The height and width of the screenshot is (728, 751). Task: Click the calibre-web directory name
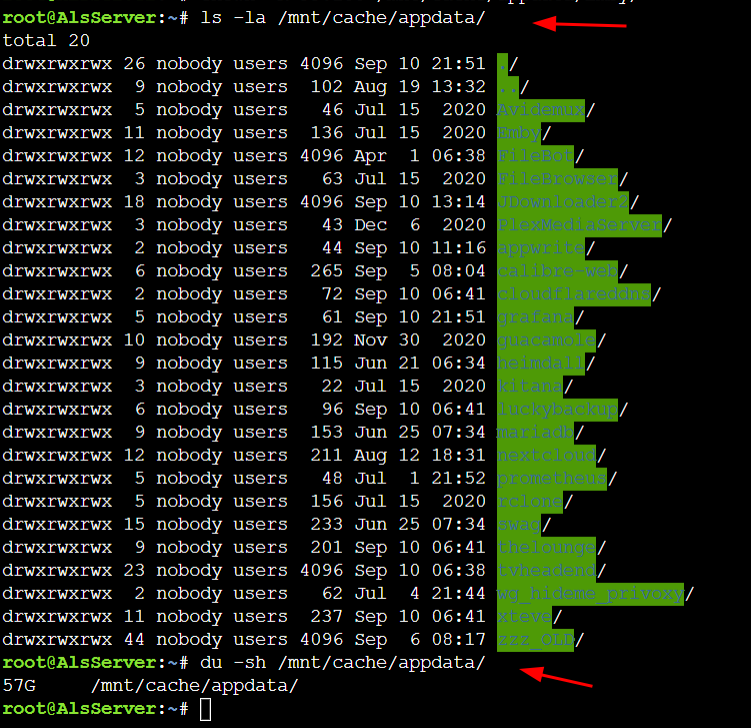(x=558, y=271)
